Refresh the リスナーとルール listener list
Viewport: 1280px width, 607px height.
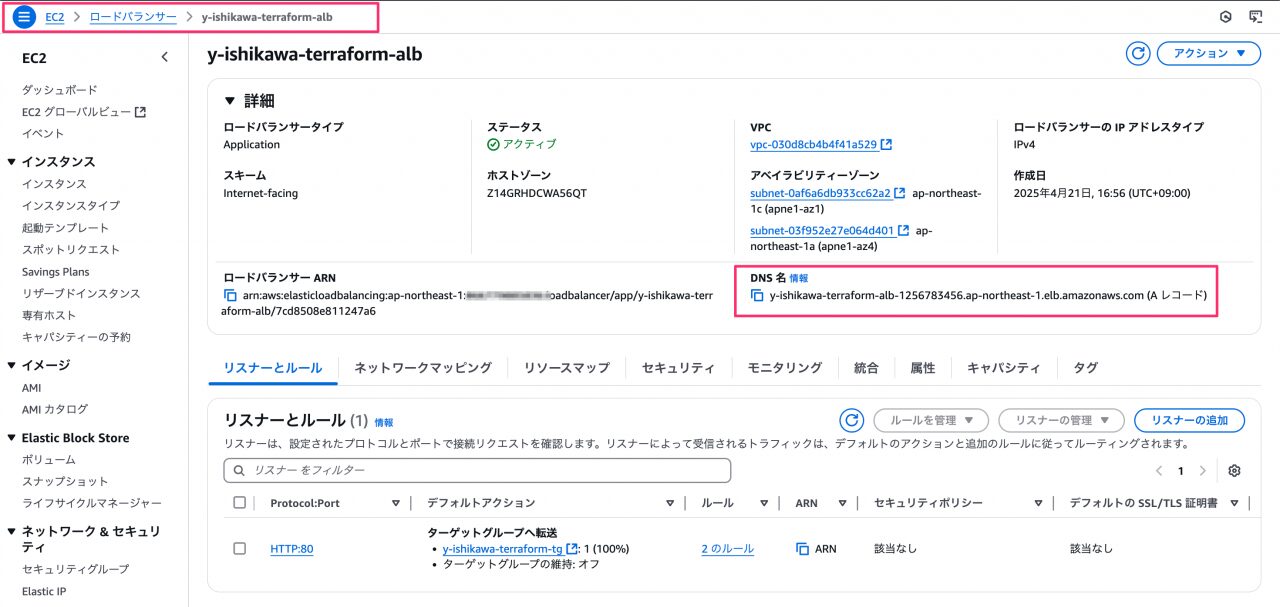[x=851, y=420]
